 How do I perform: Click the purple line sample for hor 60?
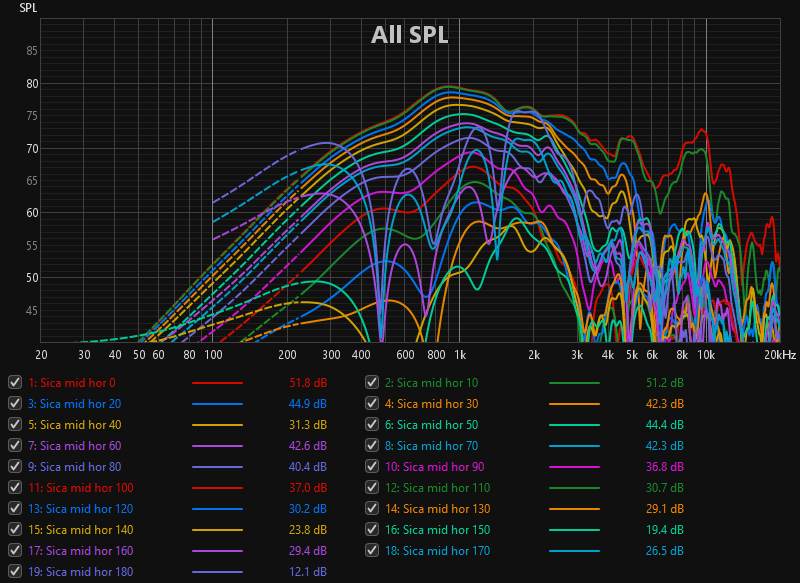(217, 446)
